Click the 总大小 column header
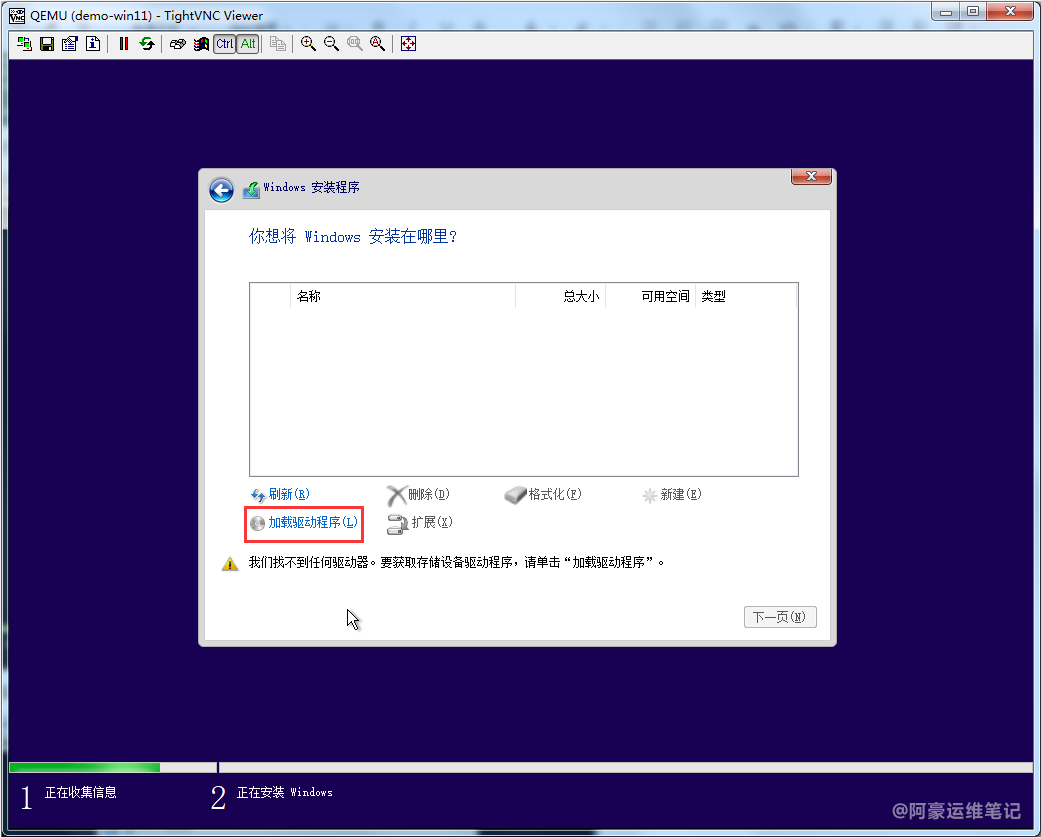Viewport: 1041px width, 838px height. tap(580, 297)
